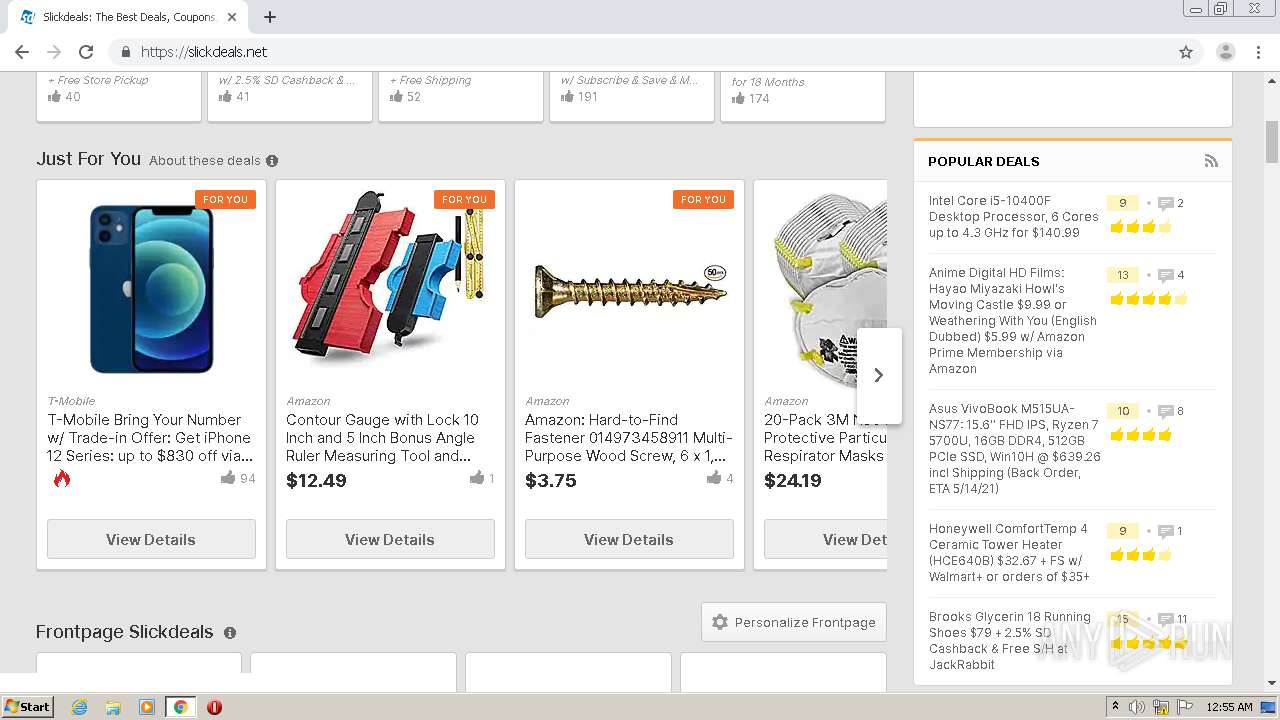Bookmark this page with the star icon
1280x720 pixels.
point(1186,52)
